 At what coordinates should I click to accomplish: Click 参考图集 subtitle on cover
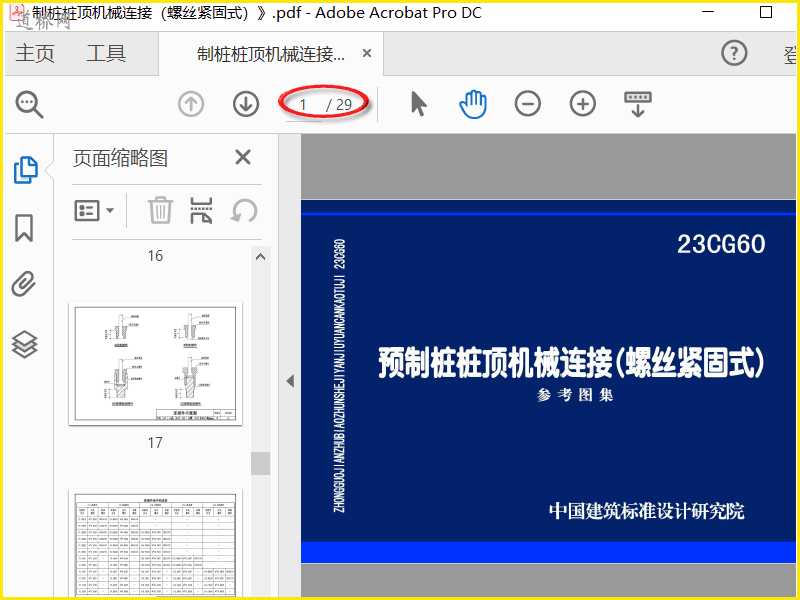pos(575,395)
